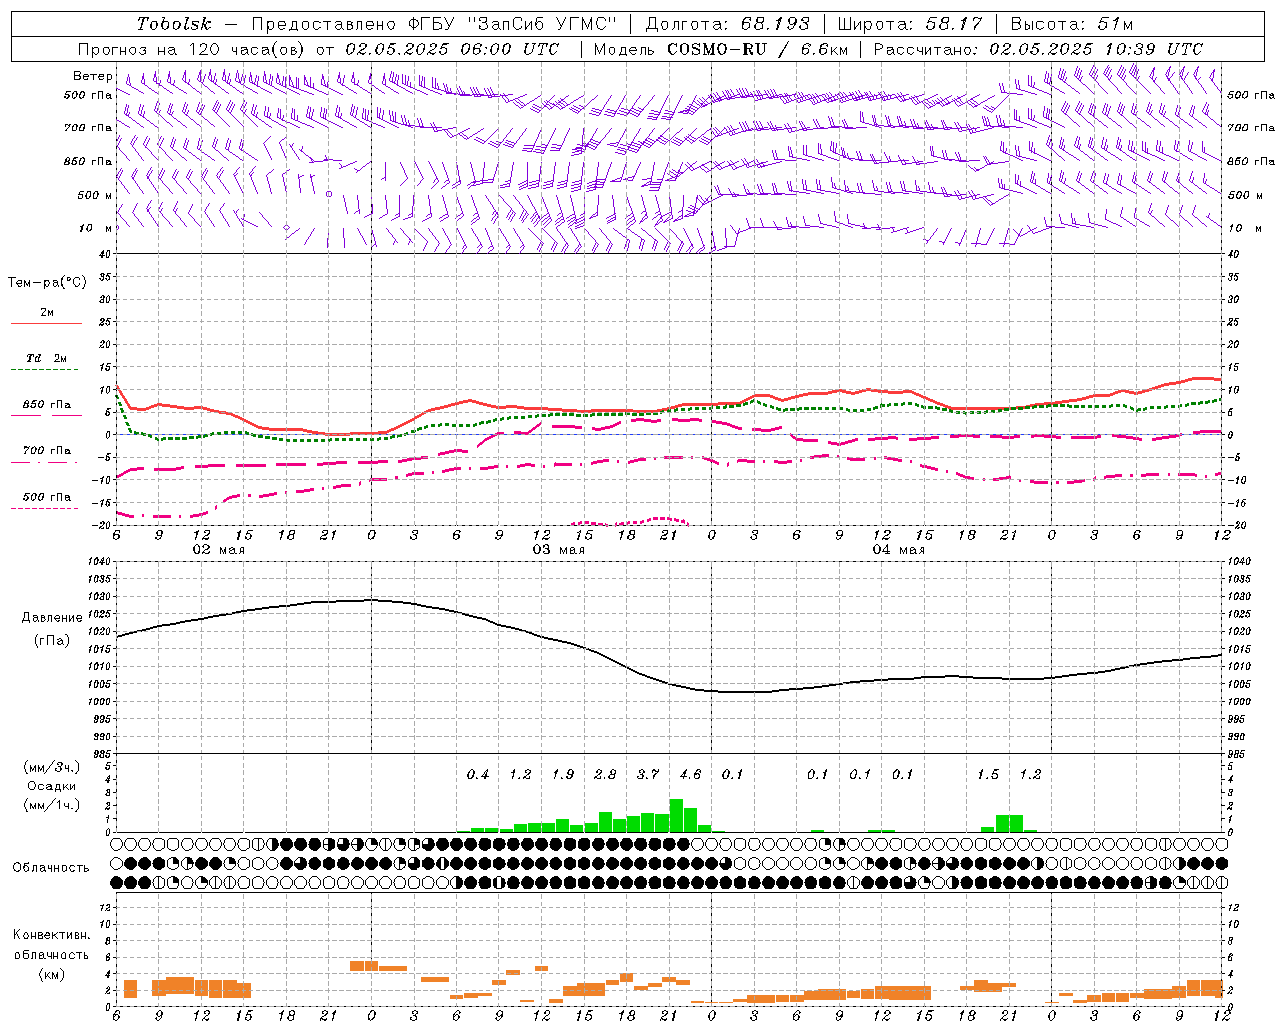Click the station name Tobolsk in header
This screenshot has height=1024, width=1280.
click(174, 24)
